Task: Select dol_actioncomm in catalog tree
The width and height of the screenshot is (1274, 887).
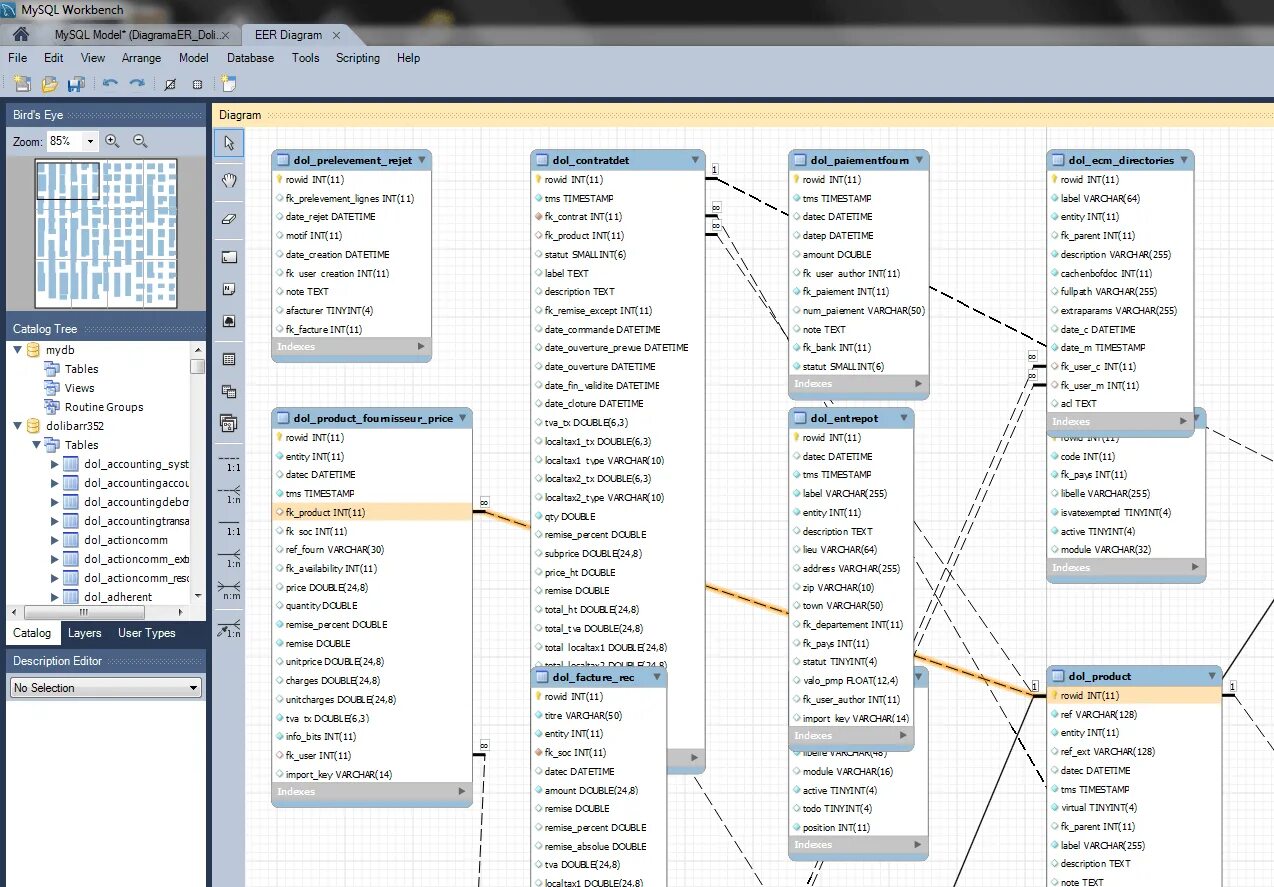Action: [x=126, y=540]
